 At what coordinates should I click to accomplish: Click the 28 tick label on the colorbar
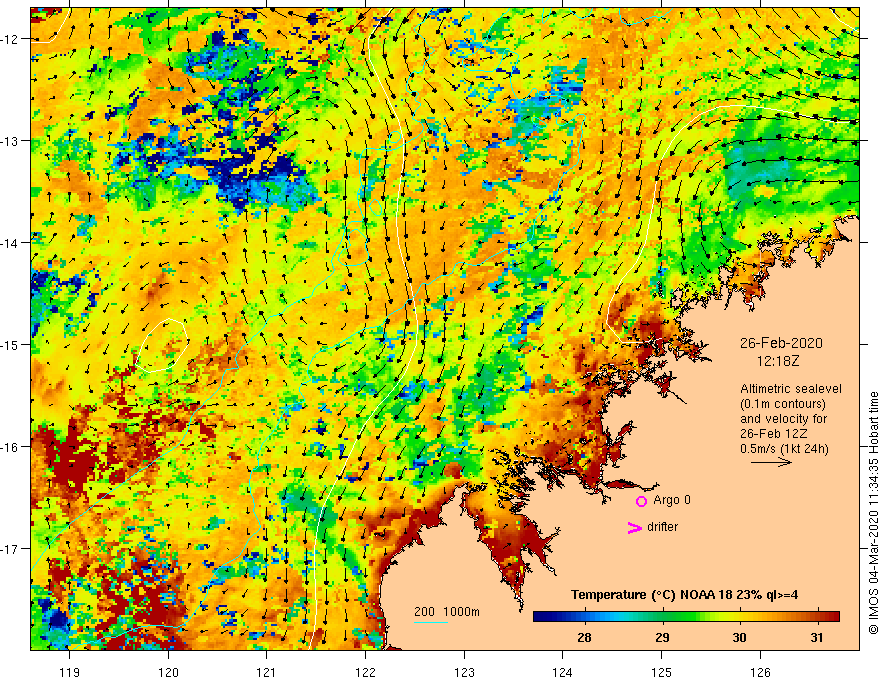pos(584,637)
